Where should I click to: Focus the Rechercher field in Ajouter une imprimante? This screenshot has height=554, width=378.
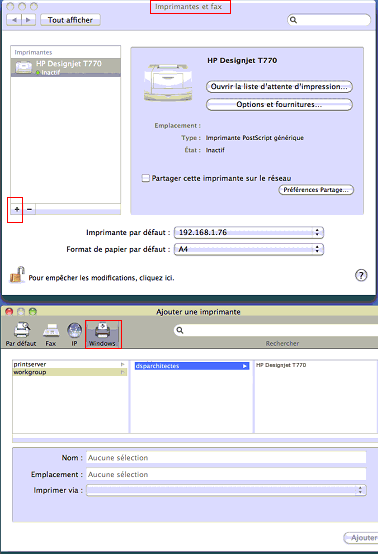point(276,330)
